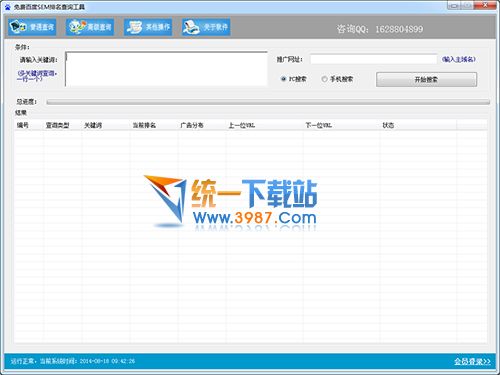
Task: Click the paw app icon in title bar
Action: 7,7
